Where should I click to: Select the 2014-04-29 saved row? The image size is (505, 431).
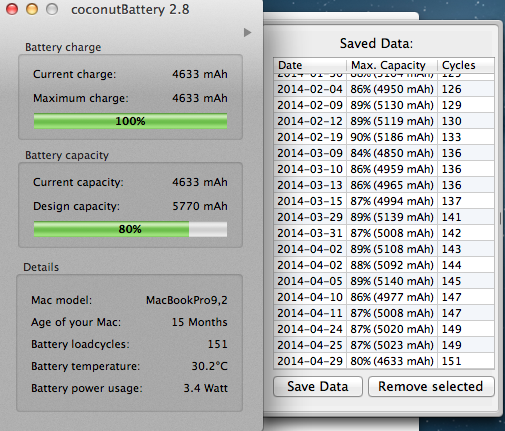384,361
